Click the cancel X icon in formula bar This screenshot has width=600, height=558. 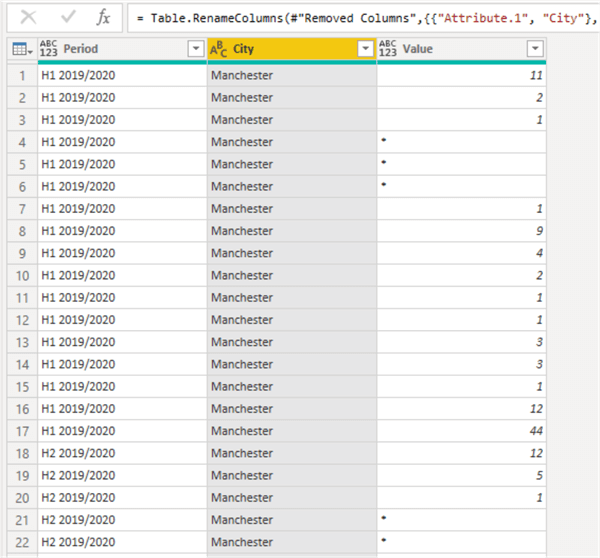pyautogui.click(x=29, y=17)
